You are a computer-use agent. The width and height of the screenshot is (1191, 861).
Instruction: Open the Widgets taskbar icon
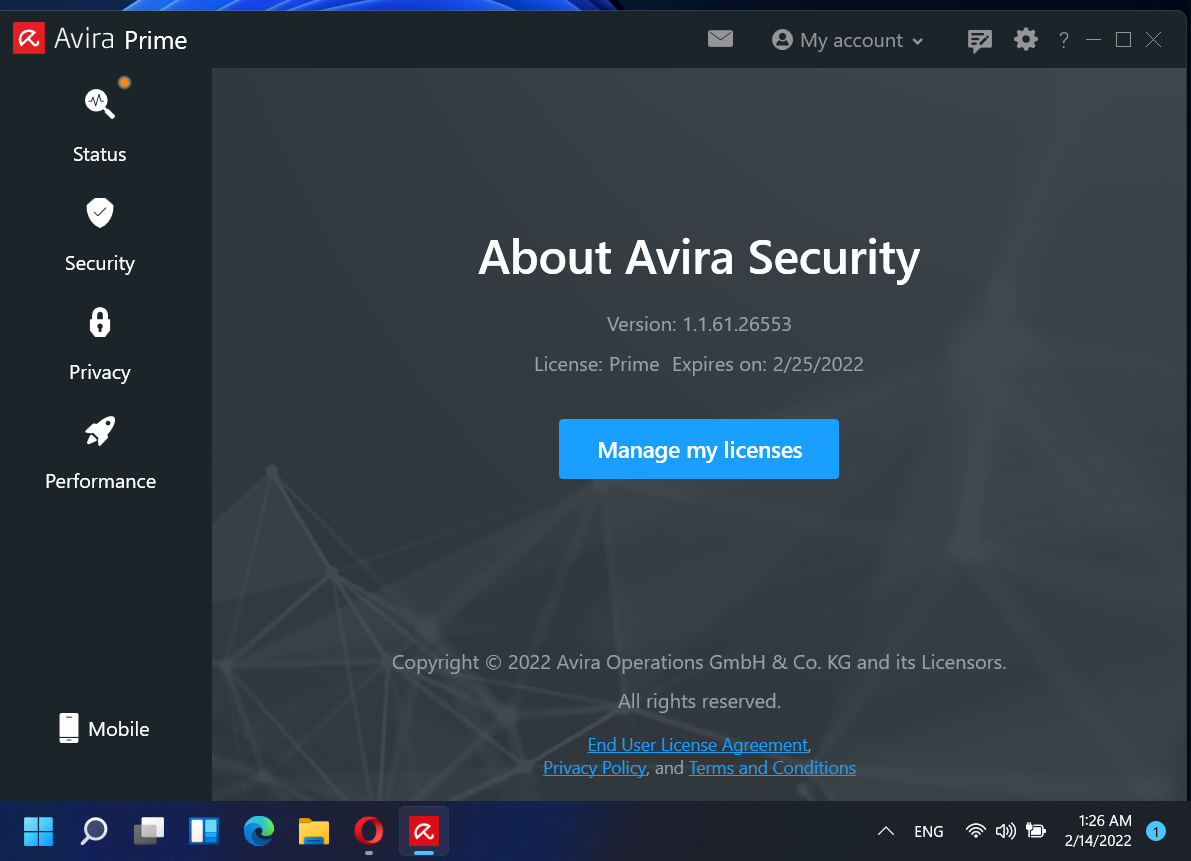[204, 831]
